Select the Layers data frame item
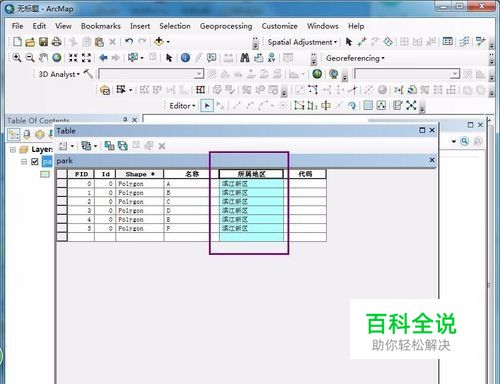This screenshot has width=500, height=384. 42,150
